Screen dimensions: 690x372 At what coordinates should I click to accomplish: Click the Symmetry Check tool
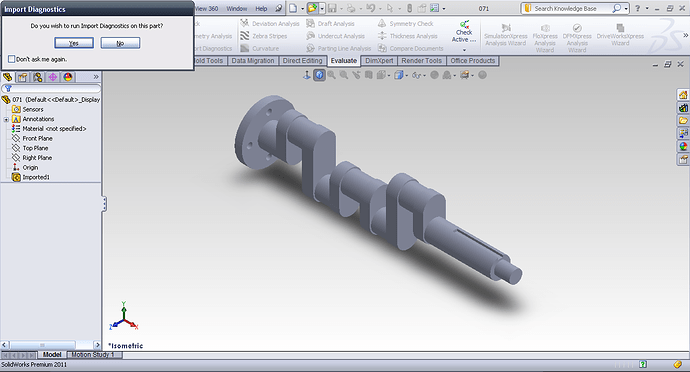(x=406, y=24)
